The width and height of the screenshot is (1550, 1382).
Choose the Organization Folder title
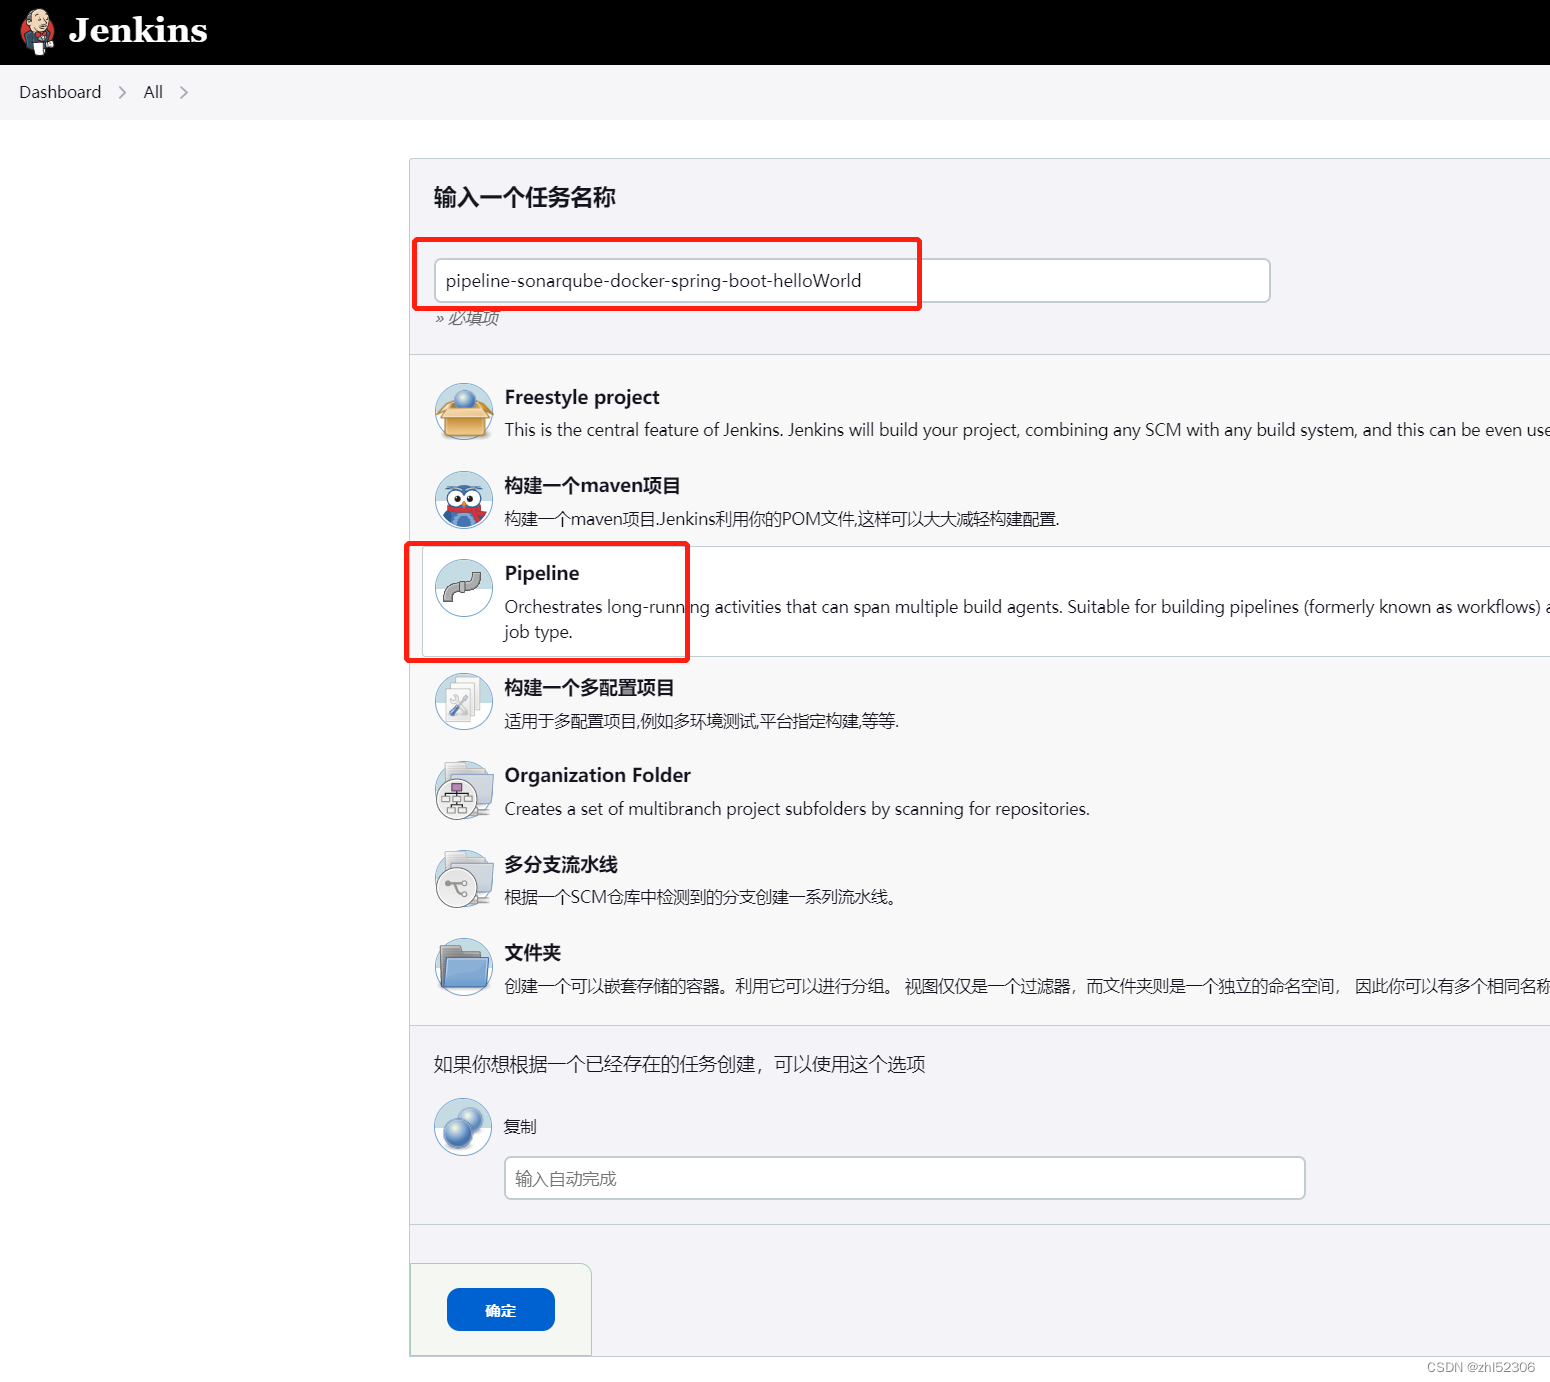click(x=598, y=775)
